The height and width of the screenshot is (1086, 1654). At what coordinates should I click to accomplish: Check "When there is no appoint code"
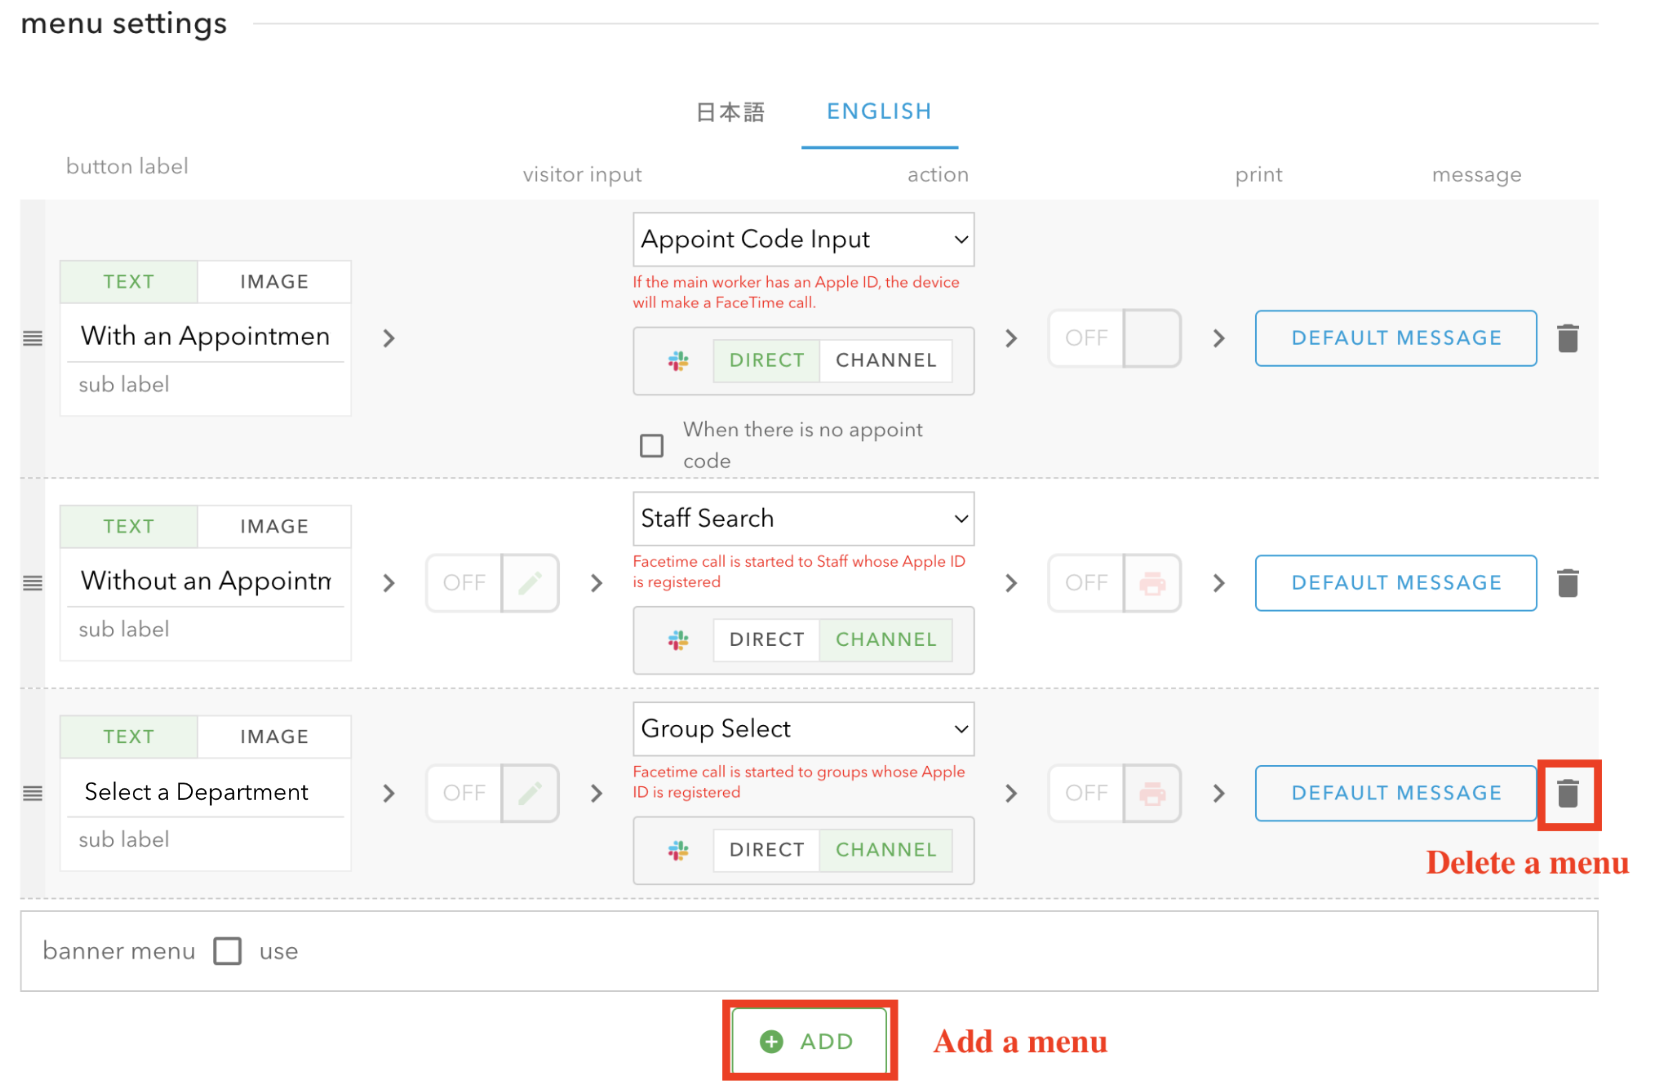652,445
